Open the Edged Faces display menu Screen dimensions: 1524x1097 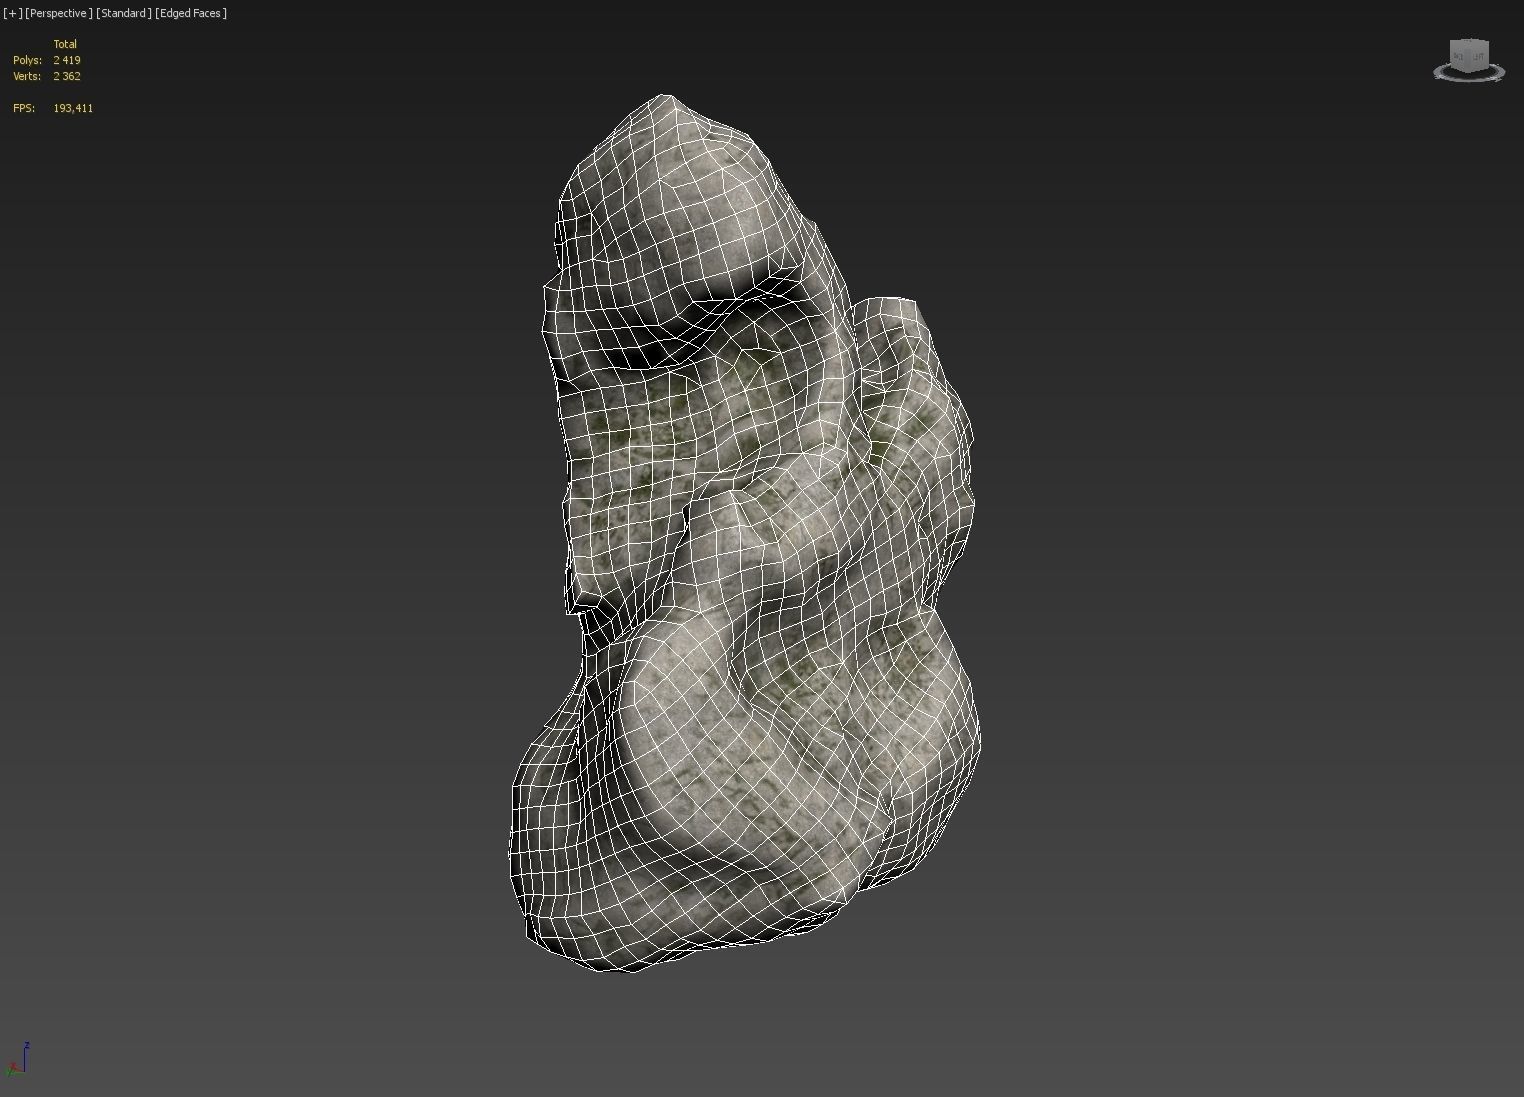tap(191, 13)
